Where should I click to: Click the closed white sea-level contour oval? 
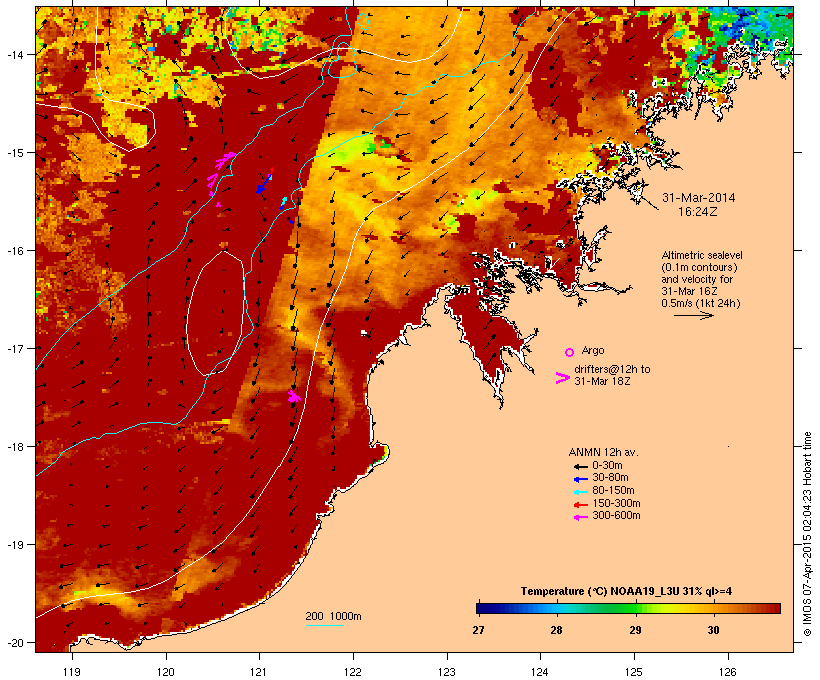(215, 313)
